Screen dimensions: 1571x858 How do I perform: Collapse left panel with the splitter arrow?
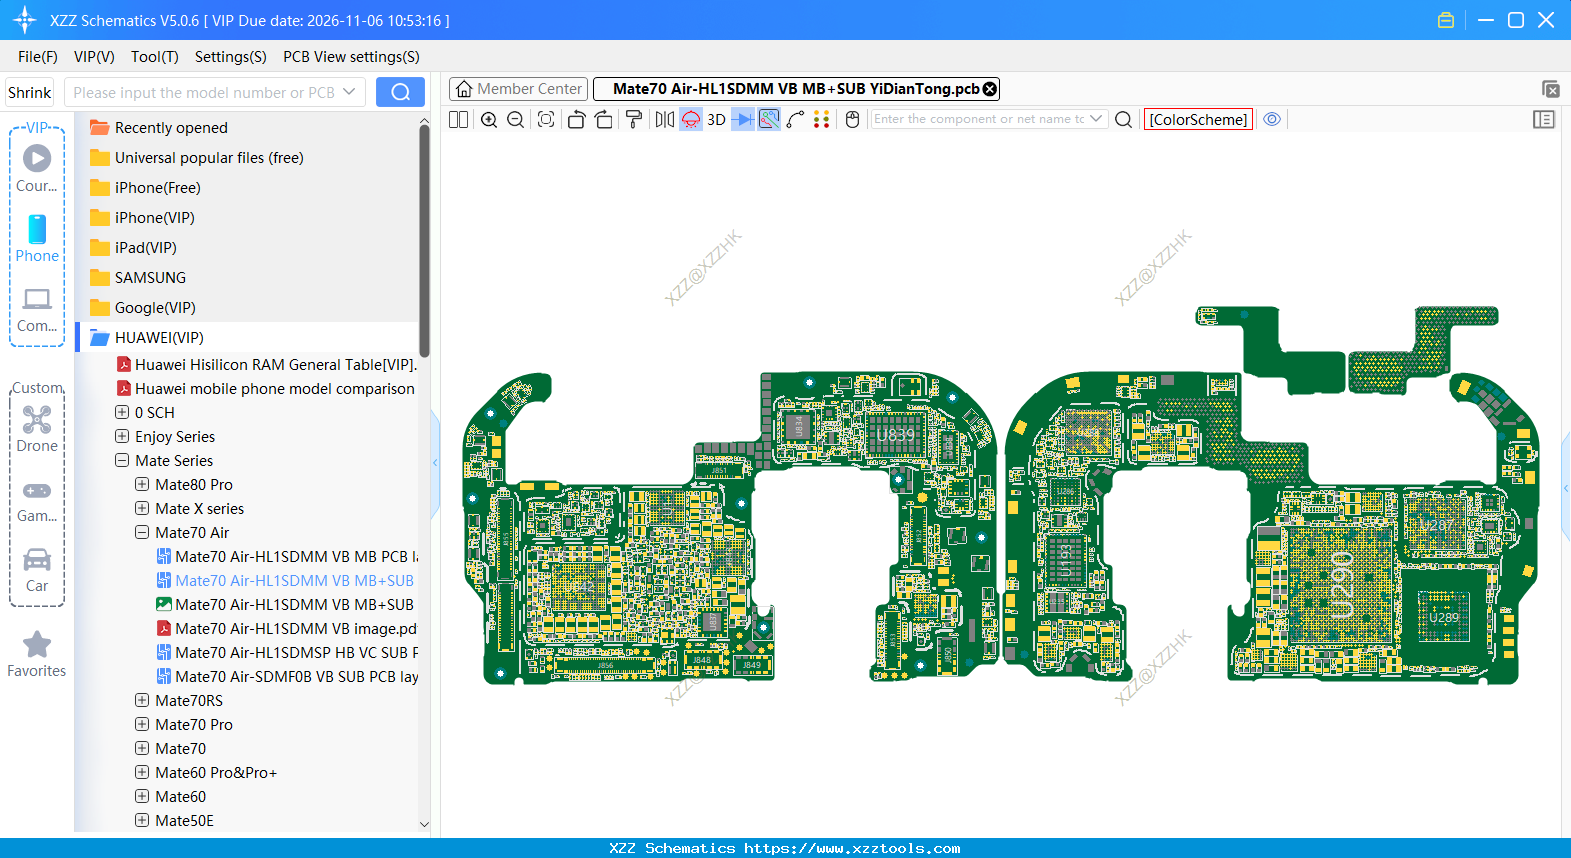pyautogui.click(x=435, y=462)
